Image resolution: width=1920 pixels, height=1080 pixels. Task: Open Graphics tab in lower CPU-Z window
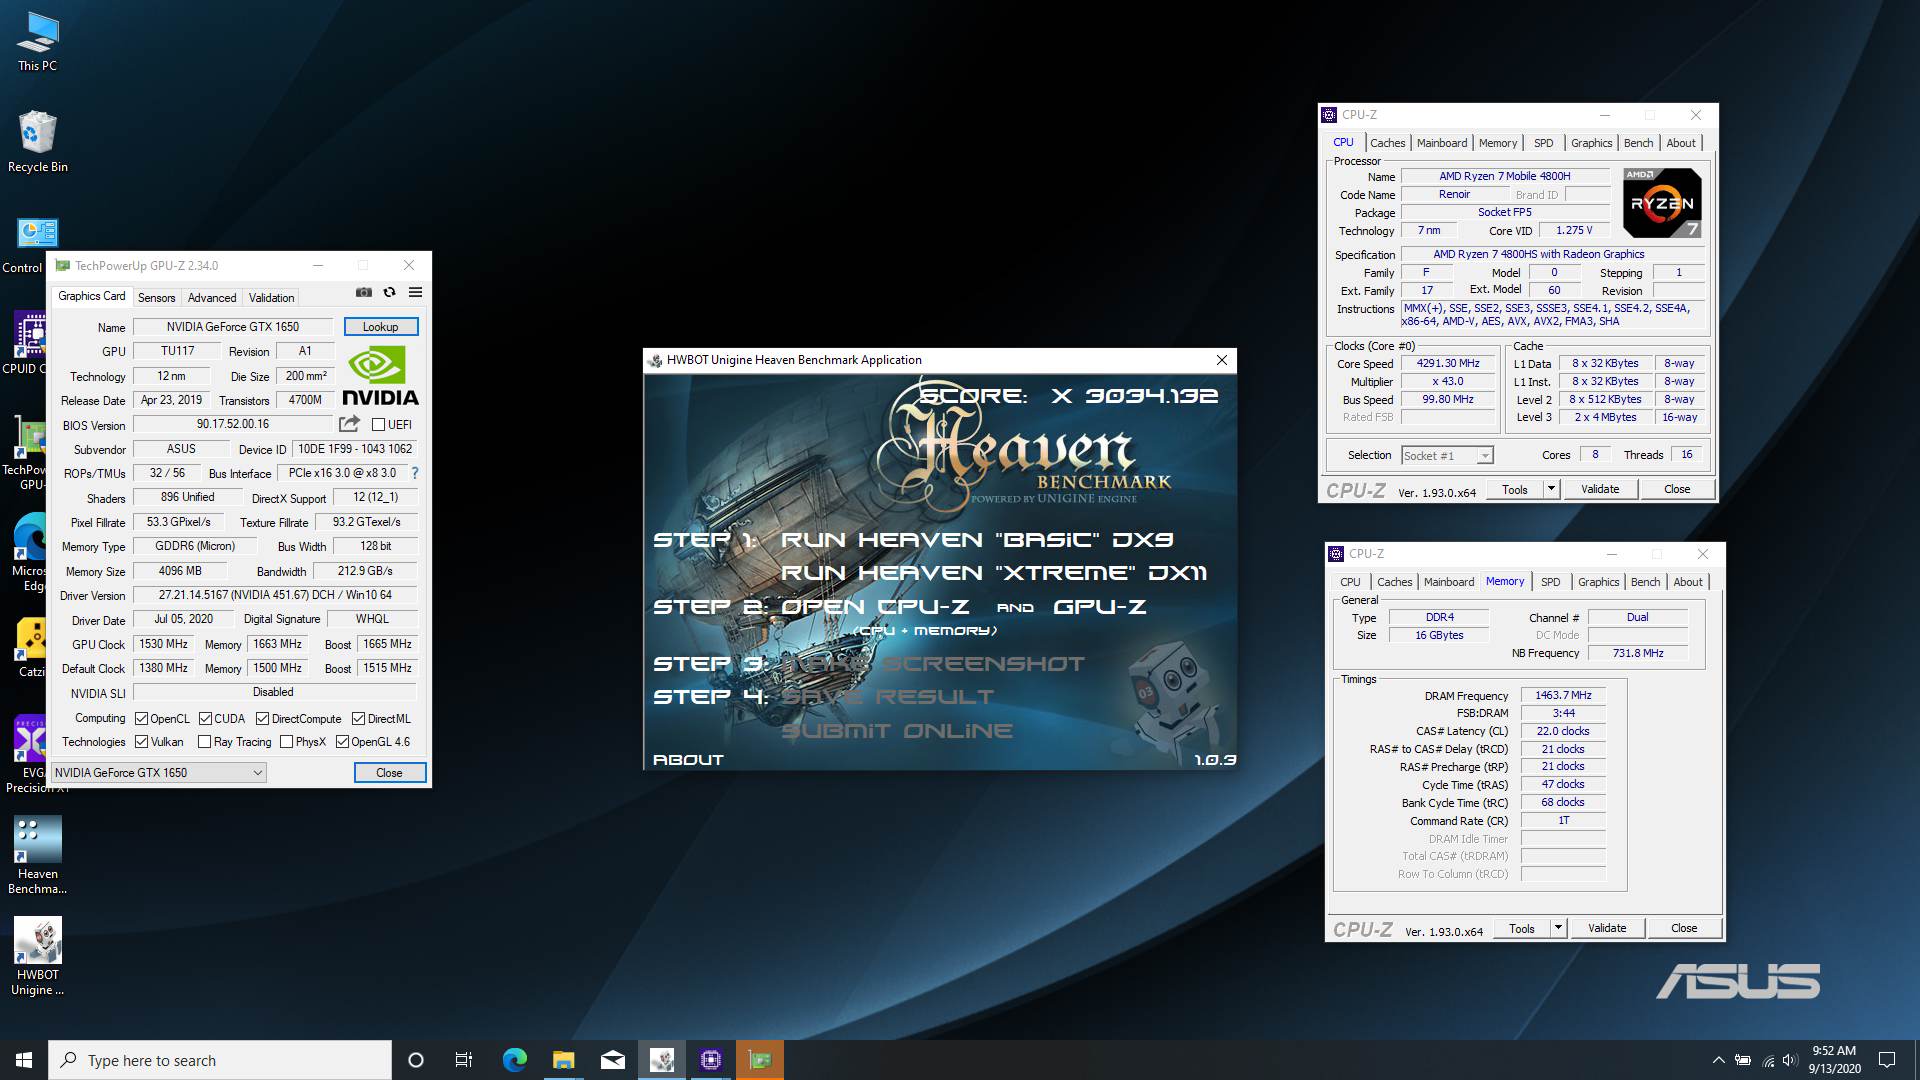tap(1598, 582)
